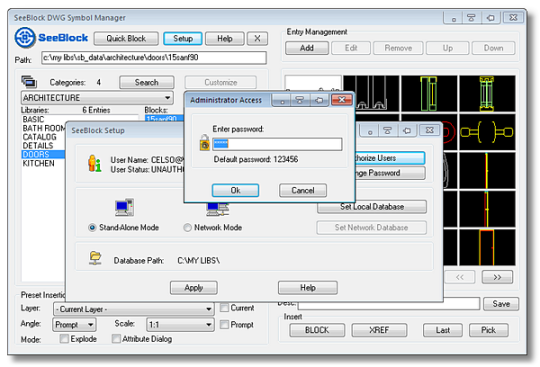
Task: Click the Path text field
Action: [x=154, y=57]
